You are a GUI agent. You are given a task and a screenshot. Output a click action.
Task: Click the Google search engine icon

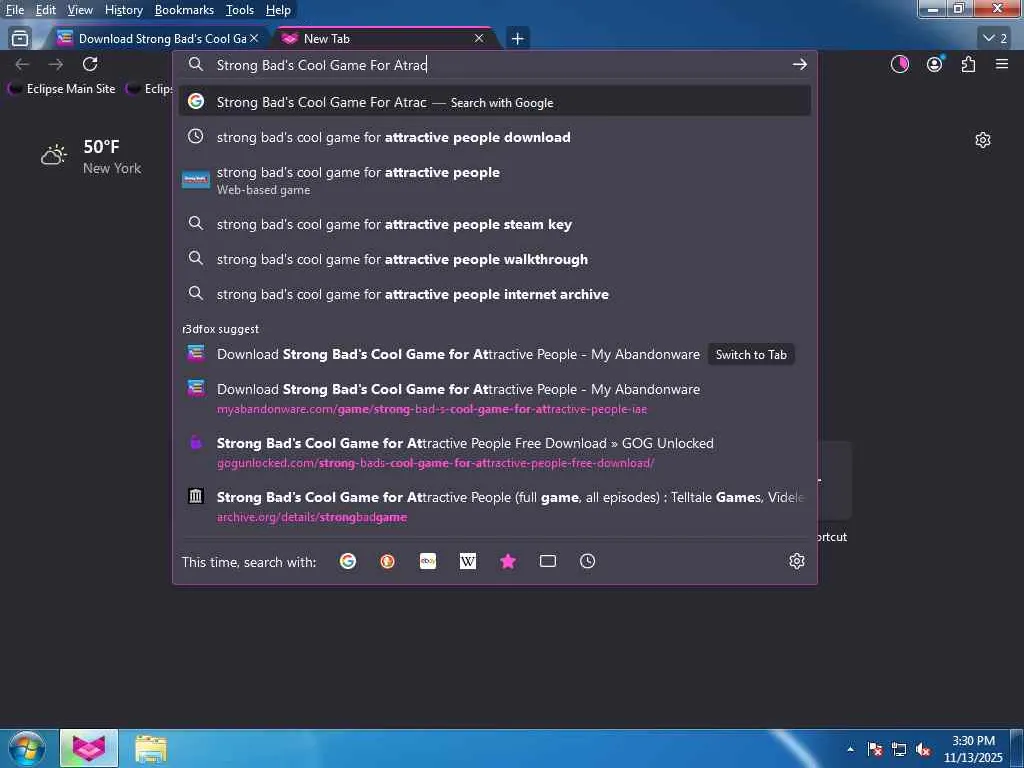pos(348,561)
